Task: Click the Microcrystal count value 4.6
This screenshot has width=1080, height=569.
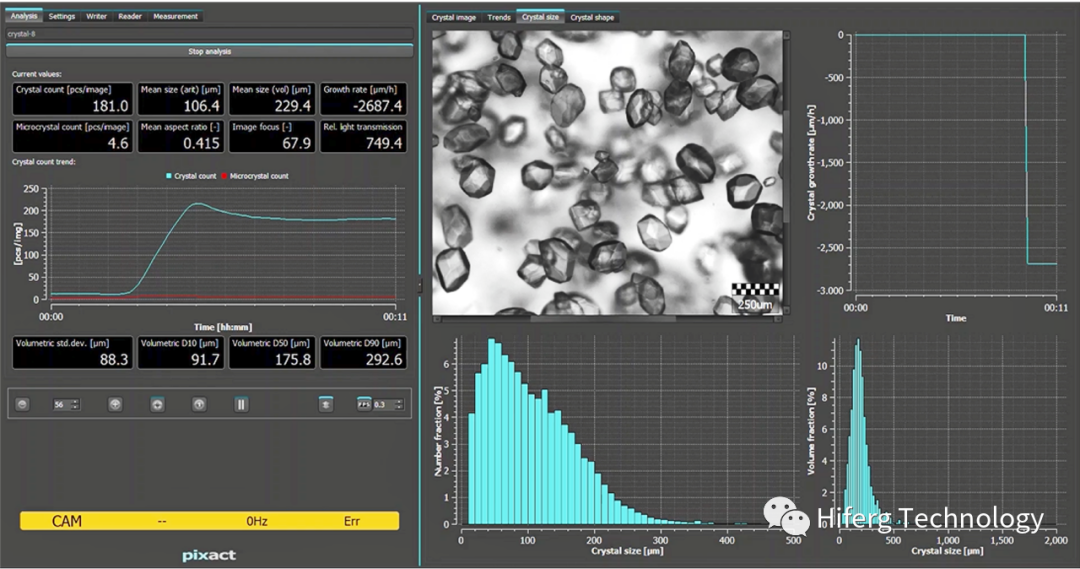Action: click(118, 143)
